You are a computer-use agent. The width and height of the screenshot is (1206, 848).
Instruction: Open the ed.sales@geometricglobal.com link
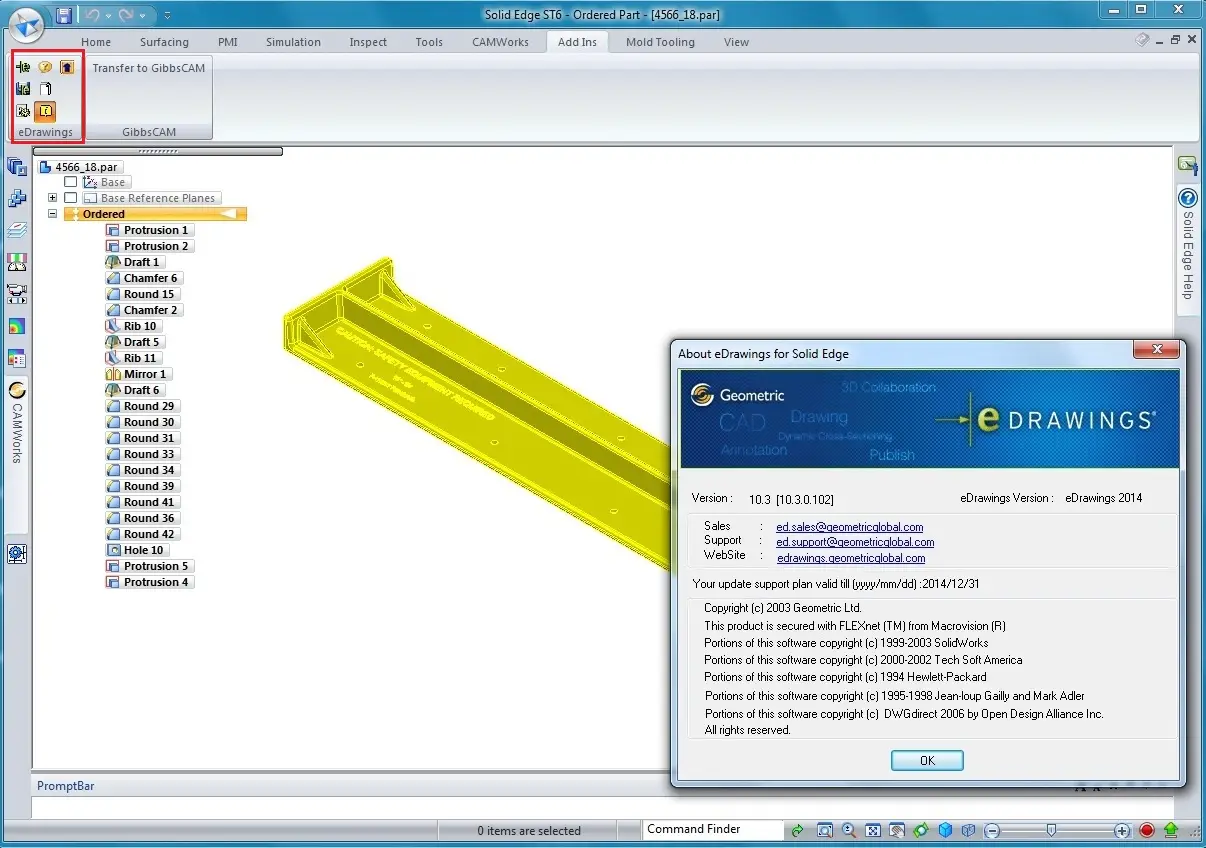click(x=850, y=527)
